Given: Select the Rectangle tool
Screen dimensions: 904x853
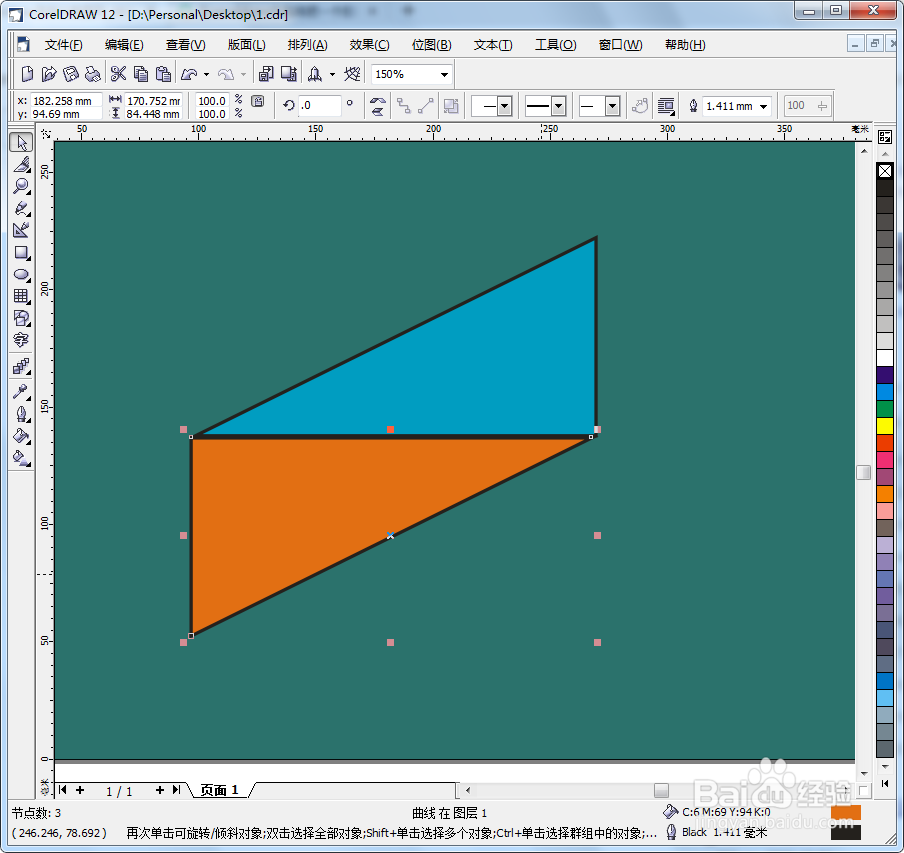Looking at the screenshot, I should pyautogui.click(x=21, y=252).
